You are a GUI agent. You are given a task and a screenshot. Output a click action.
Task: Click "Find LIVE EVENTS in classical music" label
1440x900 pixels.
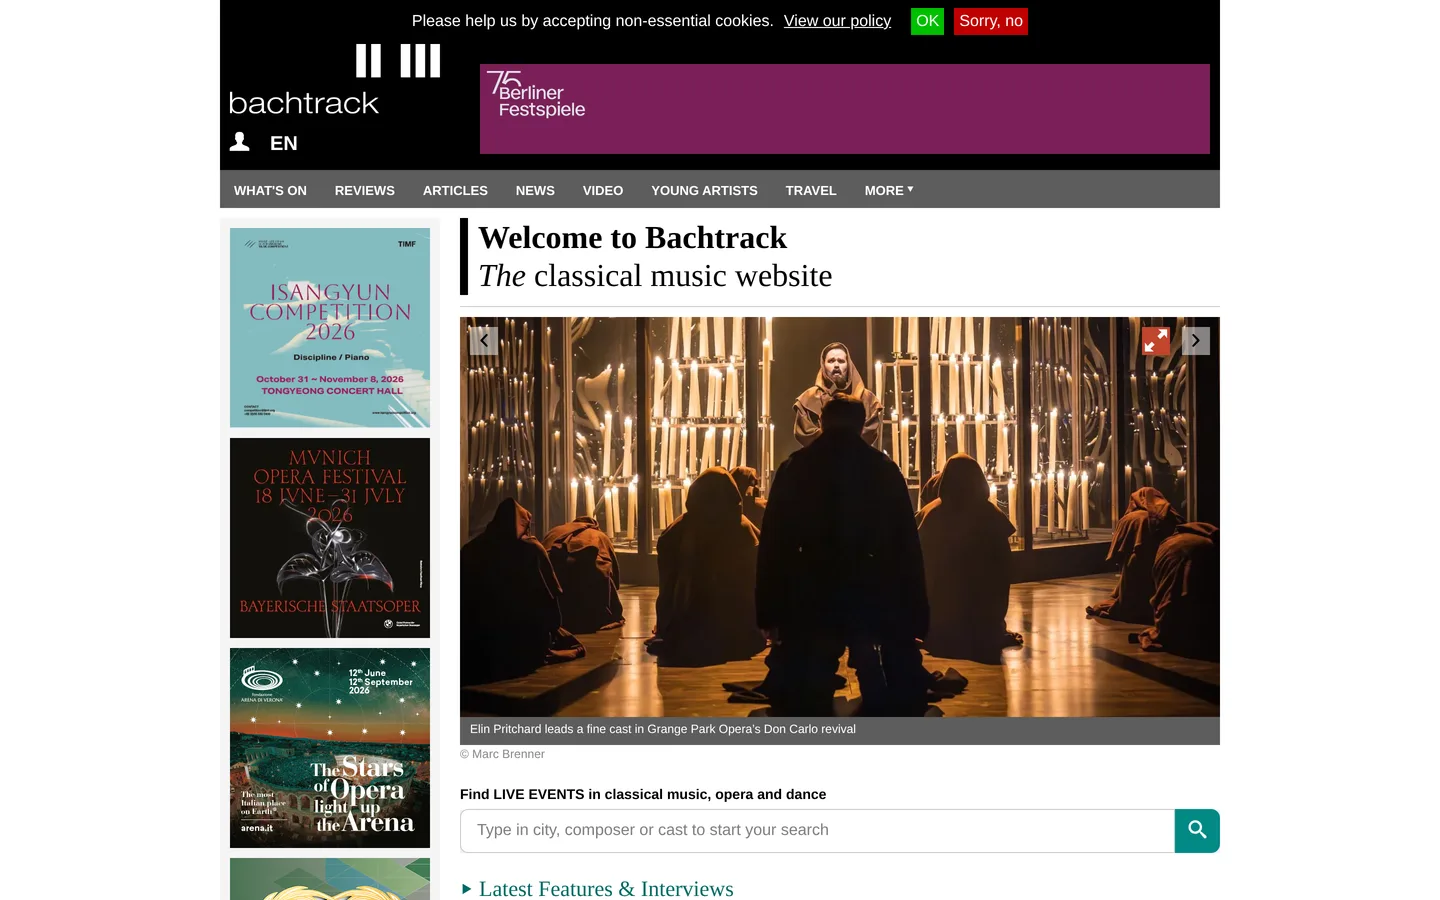[643, 794]
